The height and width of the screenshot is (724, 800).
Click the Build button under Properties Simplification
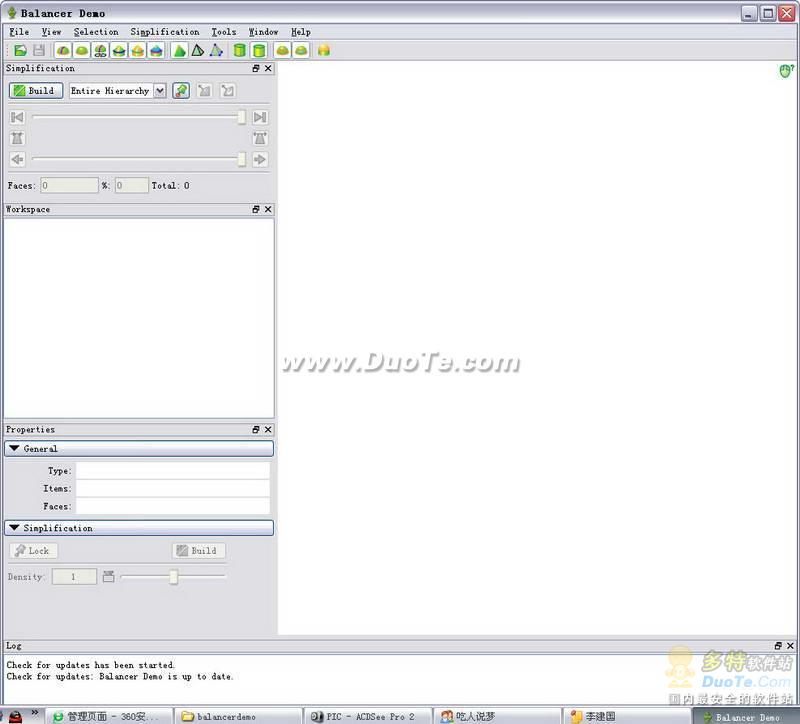point(199,551)
